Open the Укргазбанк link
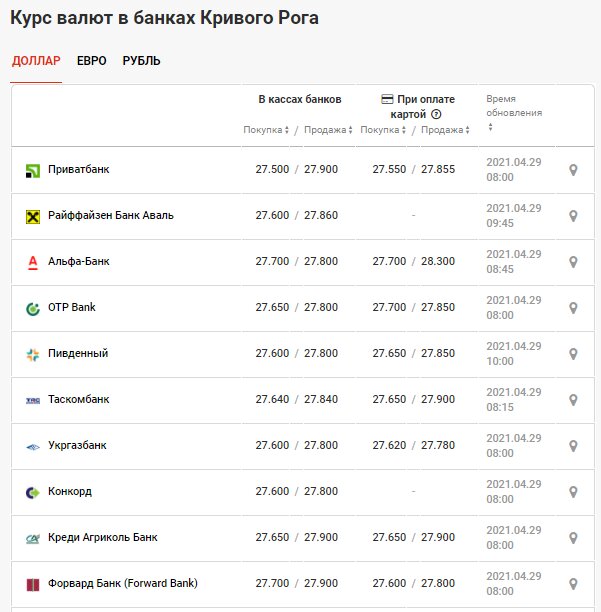The image size is (601, 612). [x=77, y=445]
